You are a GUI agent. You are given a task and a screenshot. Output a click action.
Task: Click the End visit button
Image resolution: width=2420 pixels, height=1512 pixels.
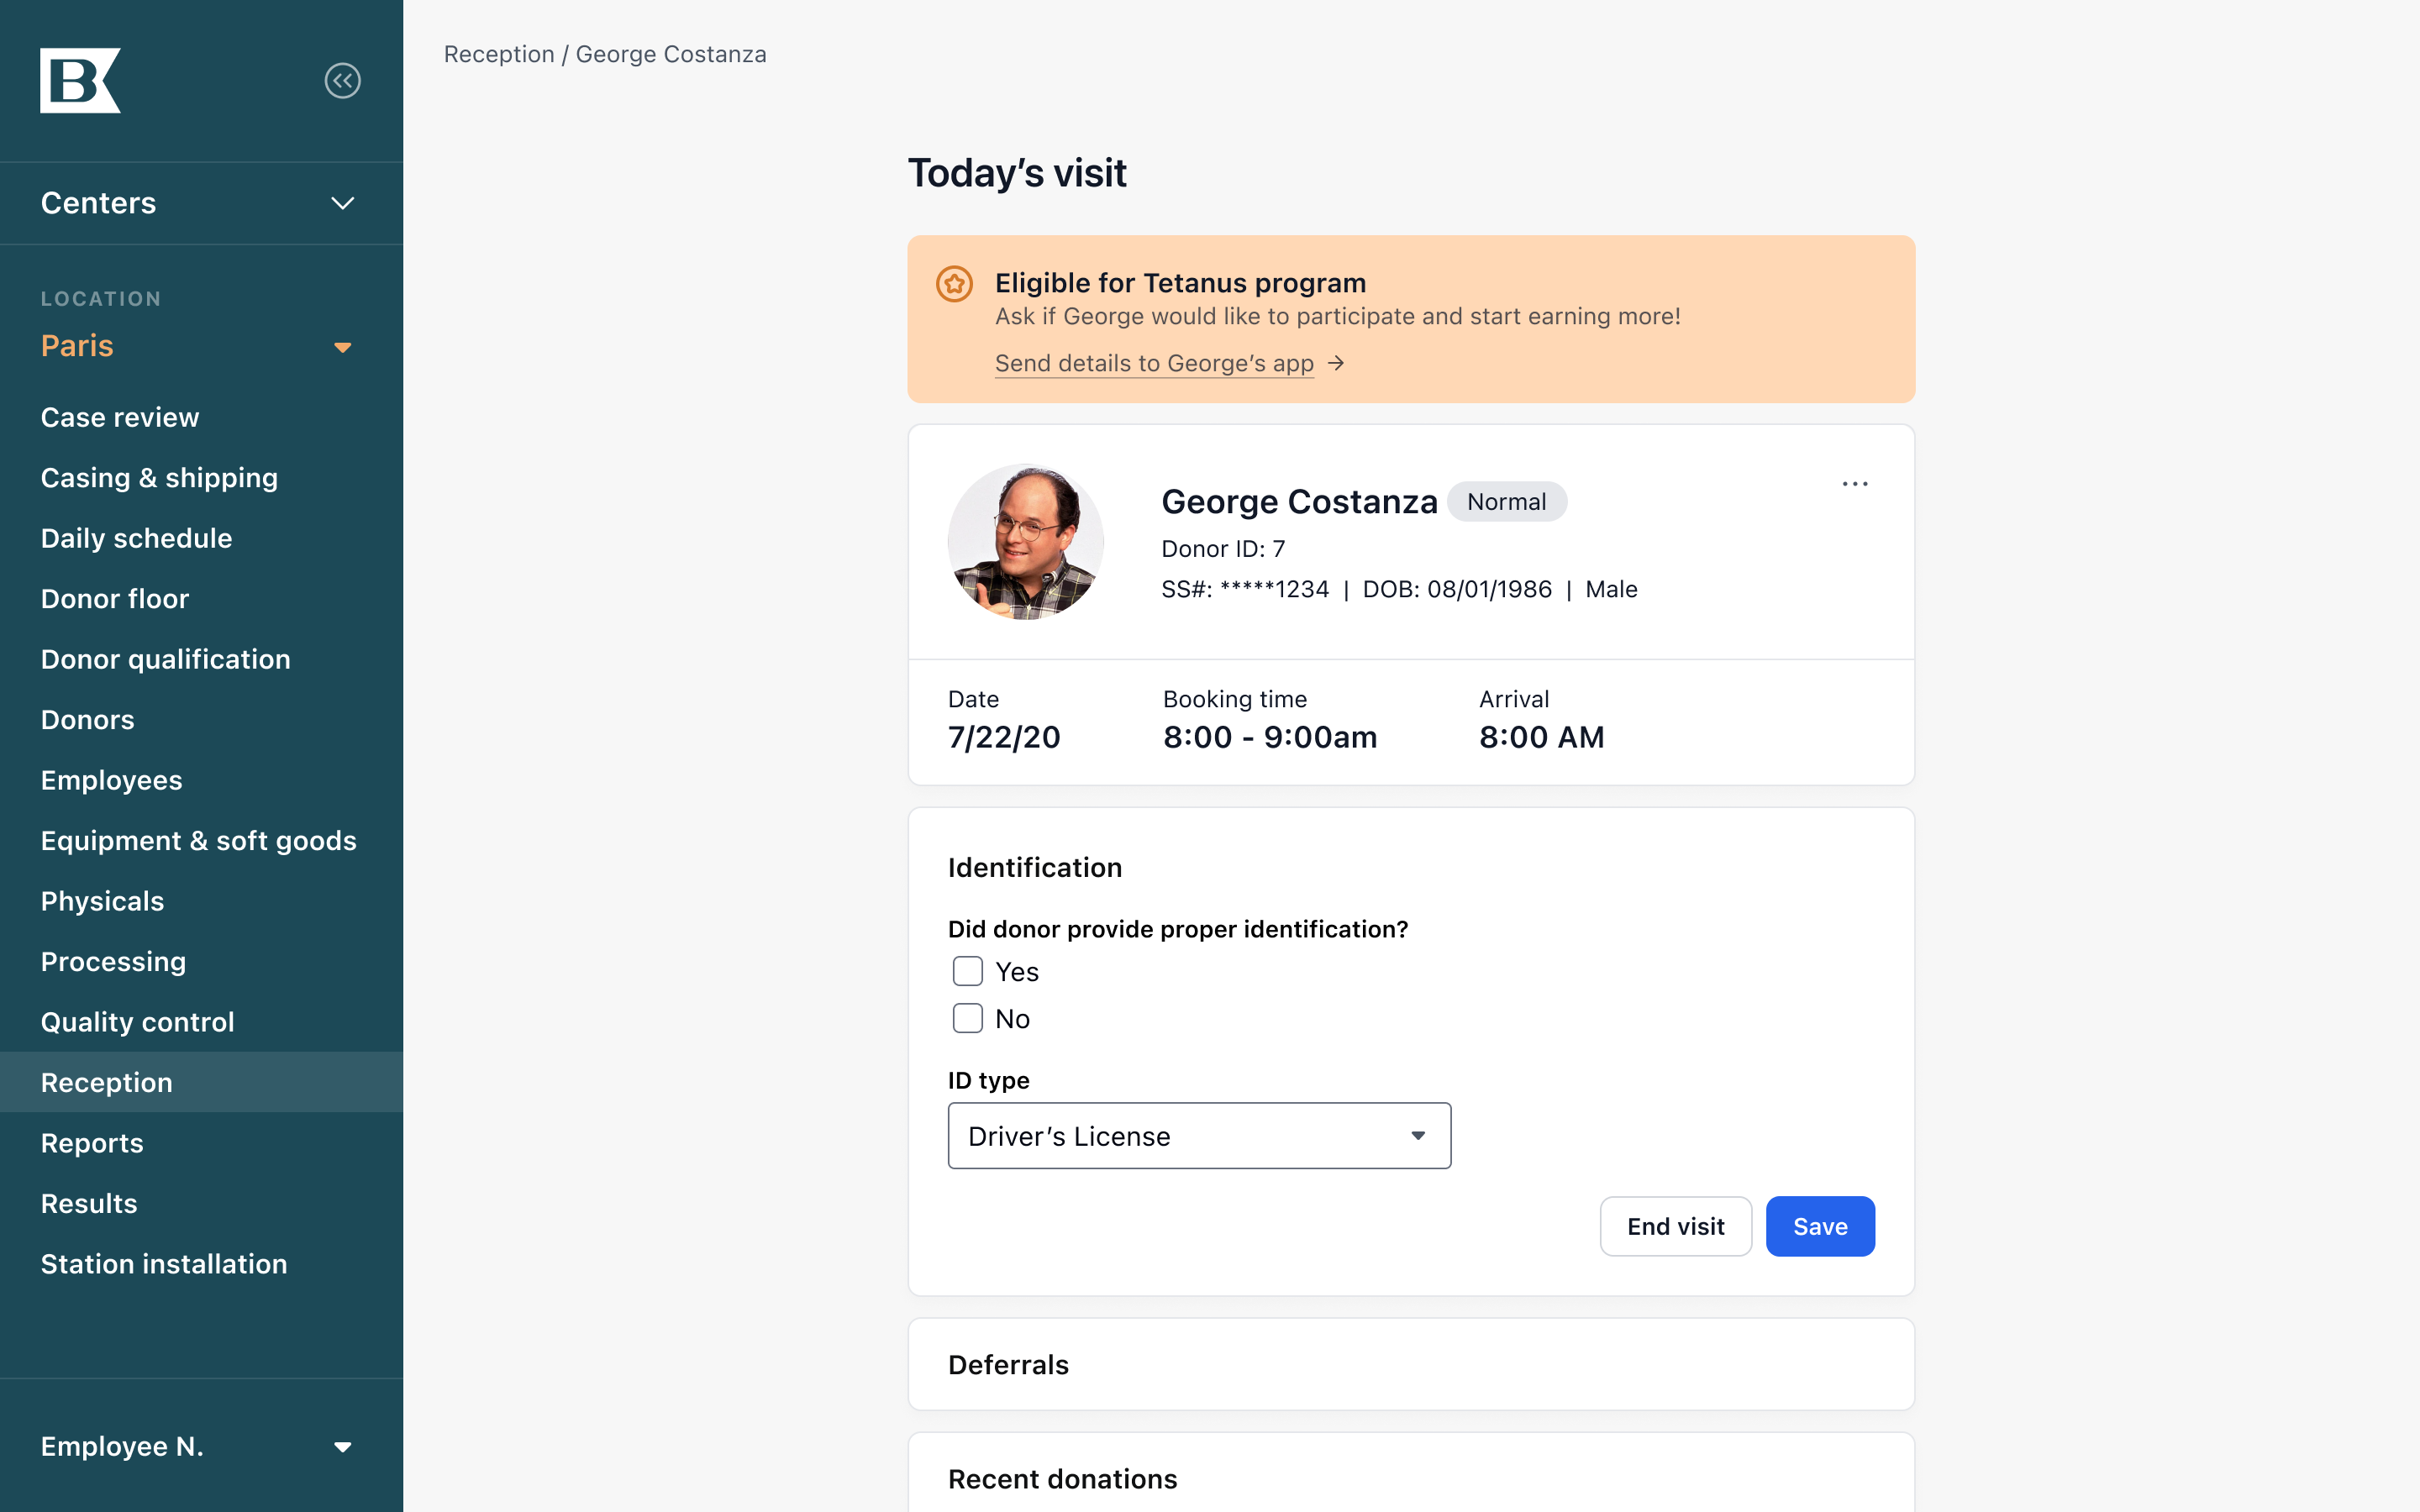[1676, 1226]
